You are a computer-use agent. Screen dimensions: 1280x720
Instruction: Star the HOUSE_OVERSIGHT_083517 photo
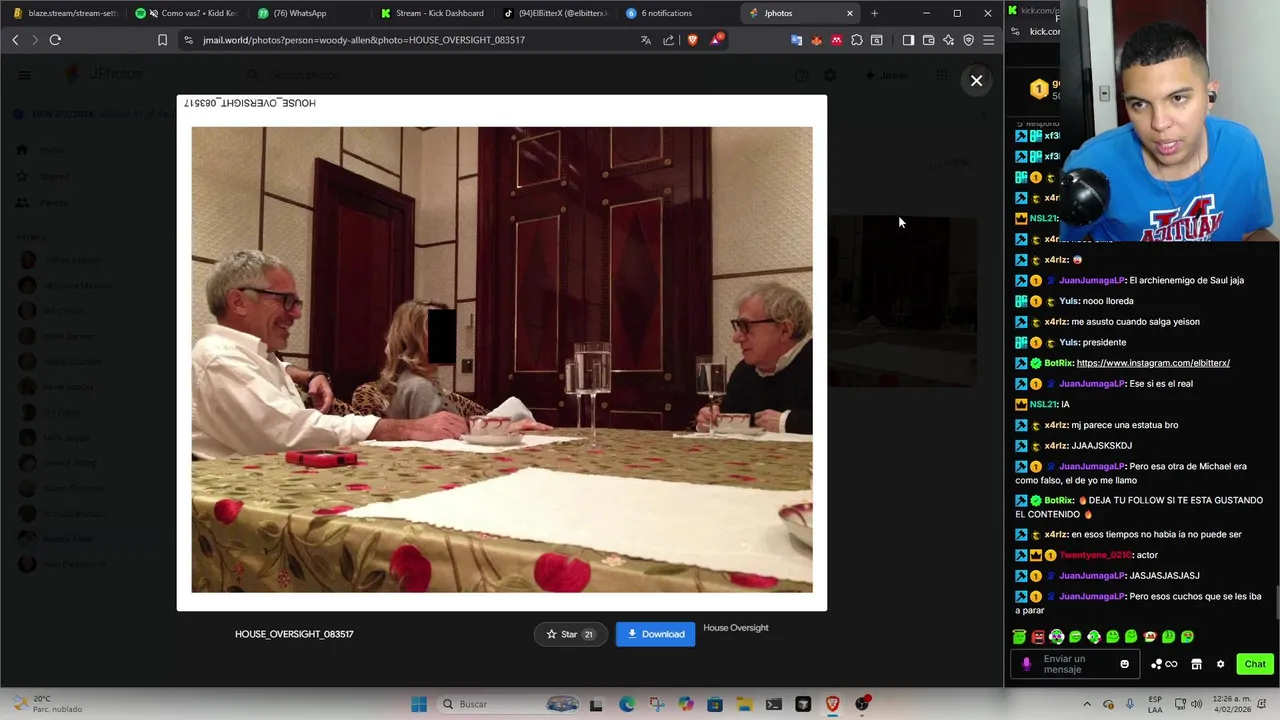570,634
